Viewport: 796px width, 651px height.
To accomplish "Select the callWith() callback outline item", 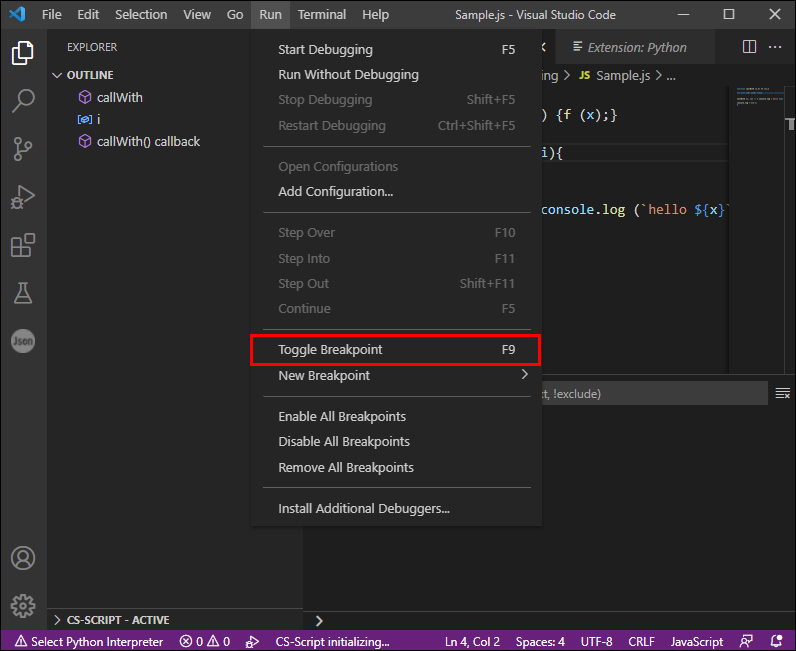I will pos(148,142).
